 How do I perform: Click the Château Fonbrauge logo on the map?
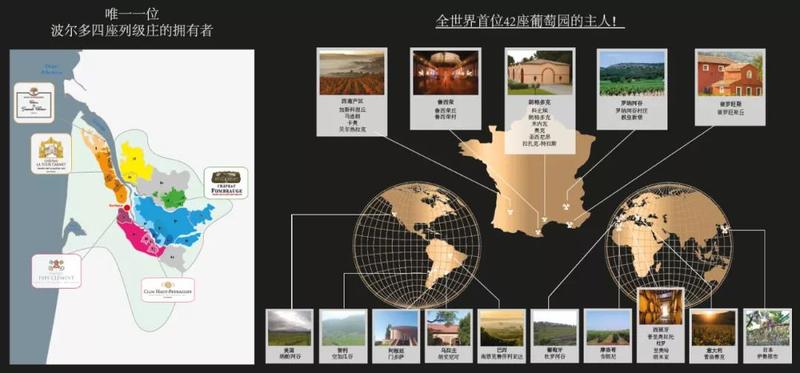(226, 183)
